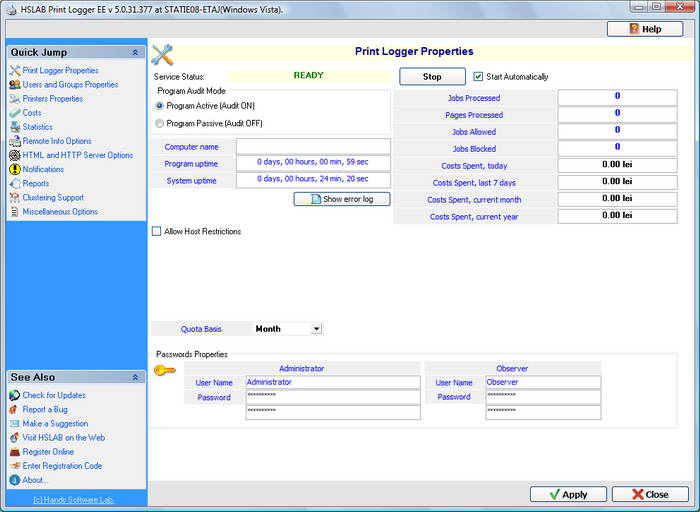Click the Check for Updates globe icon
Image resolution: width=700 pixels, height=512 pixels.
click(x=15, y=395)
